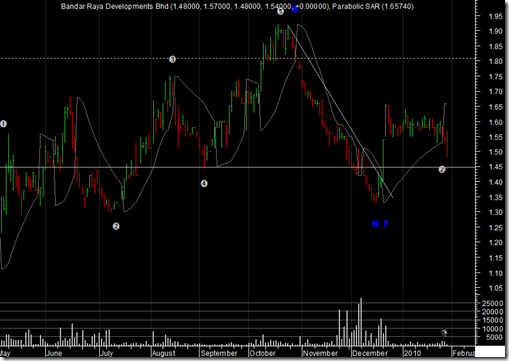Click the 1.30 price axis label
This screenshot has width=509, height=361.
[x=496, y=212]
